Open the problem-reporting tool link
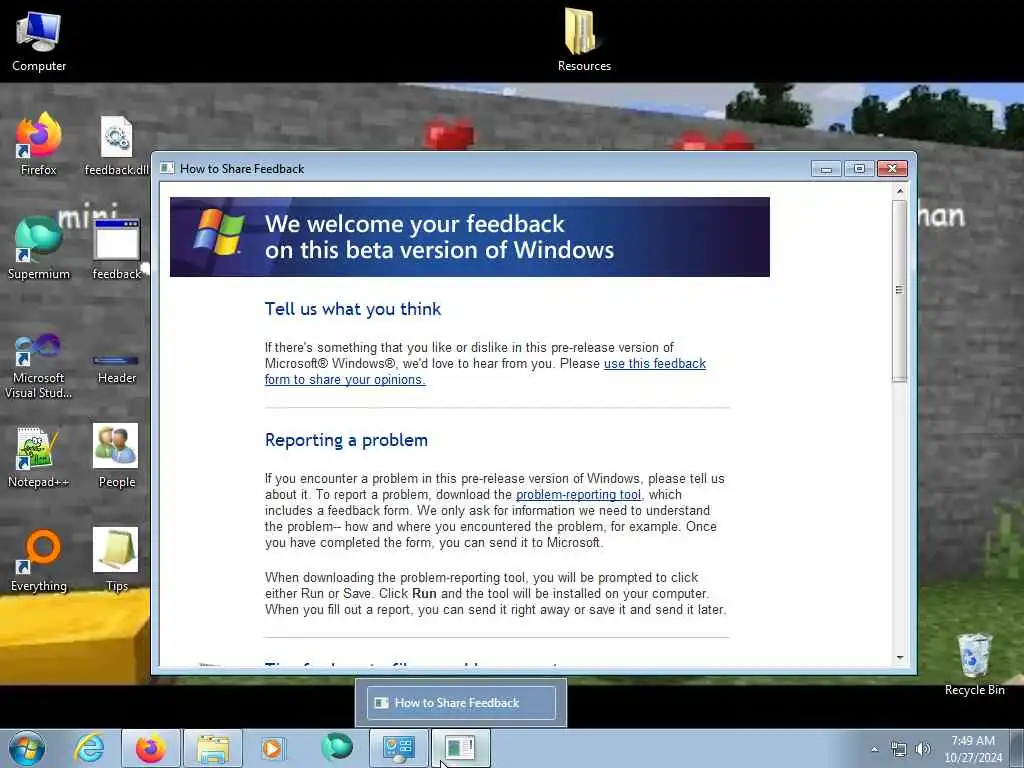The width and height of the screenshot is (1024, 768). [x=579, y=495]
